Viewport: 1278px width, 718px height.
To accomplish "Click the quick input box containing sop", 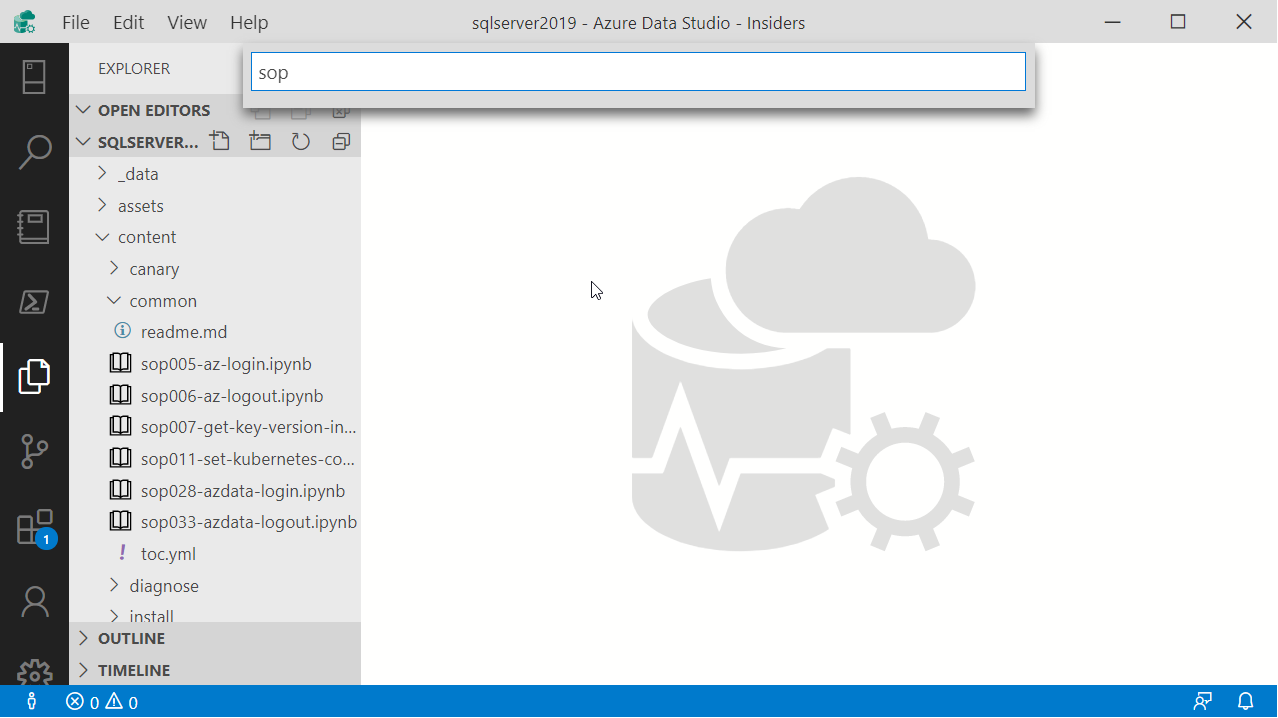I will pyautogui.click(x=637, y=71).
